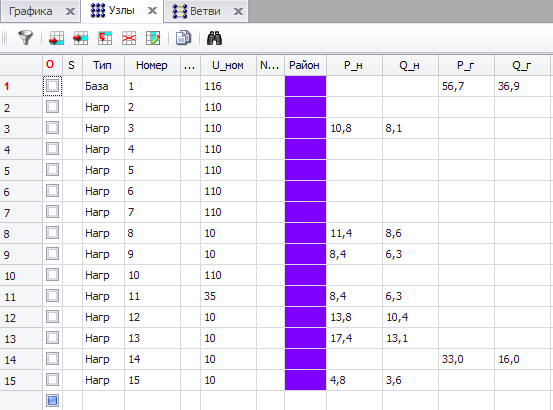Open the filter funnel tool

[x=25, y=37]
